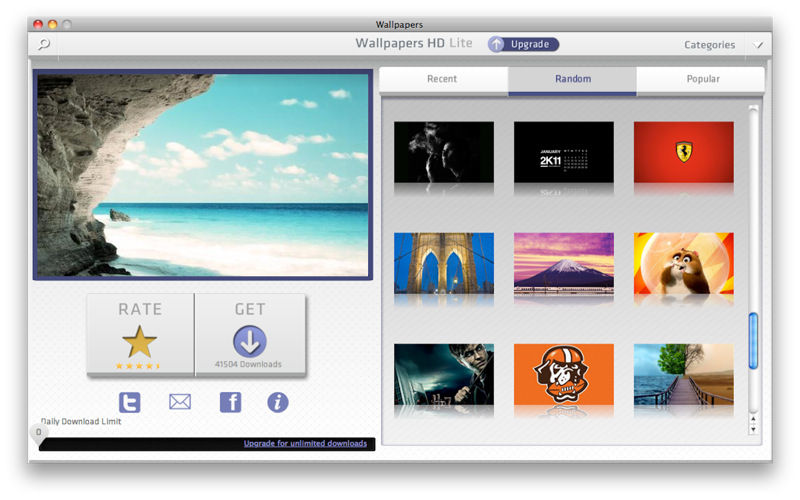The image size is (800, 500).
Task: Click the Daily Download Limit label
Action: [81, 421]
